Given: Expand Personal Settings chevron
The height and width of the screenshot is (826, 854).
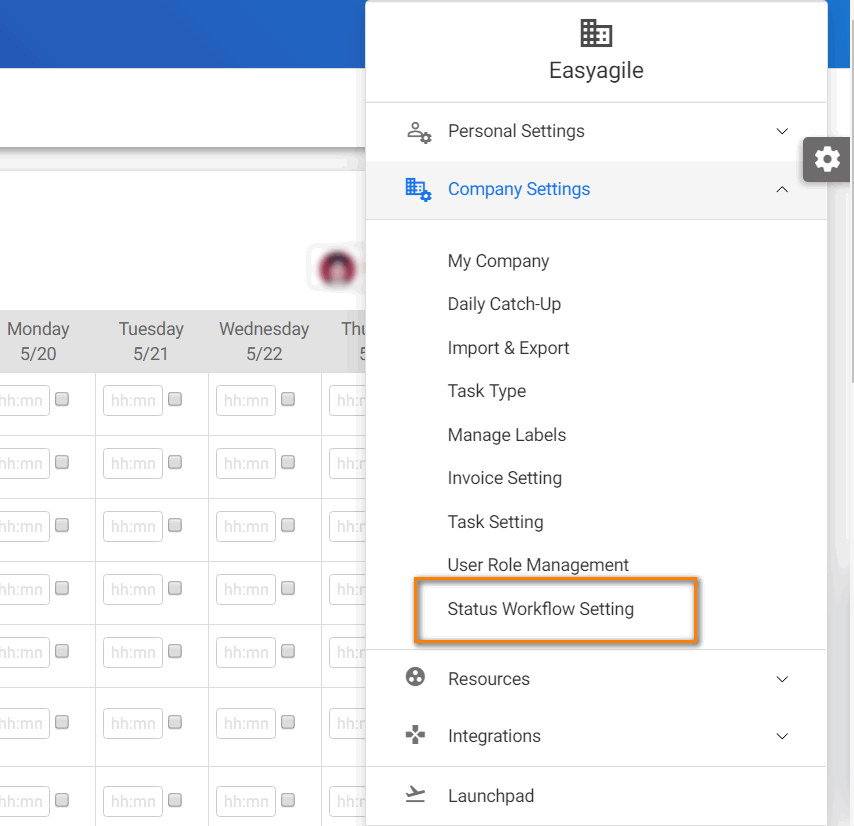Looking at the screenshot, I should point(782,131).
